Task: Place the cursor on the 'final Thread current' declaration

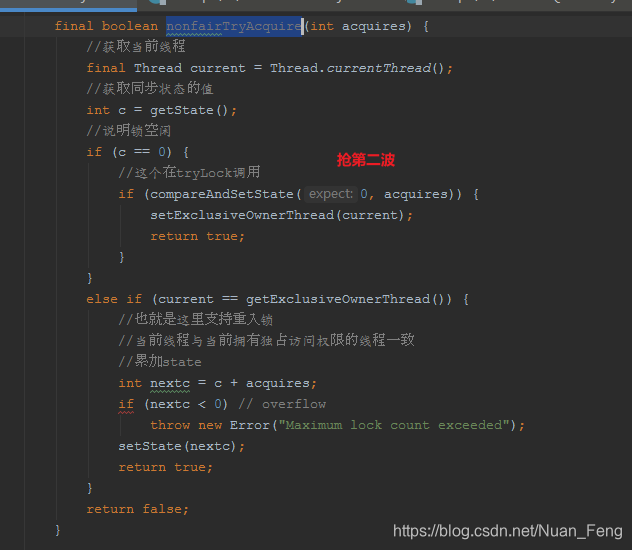Action: (166, 68)
